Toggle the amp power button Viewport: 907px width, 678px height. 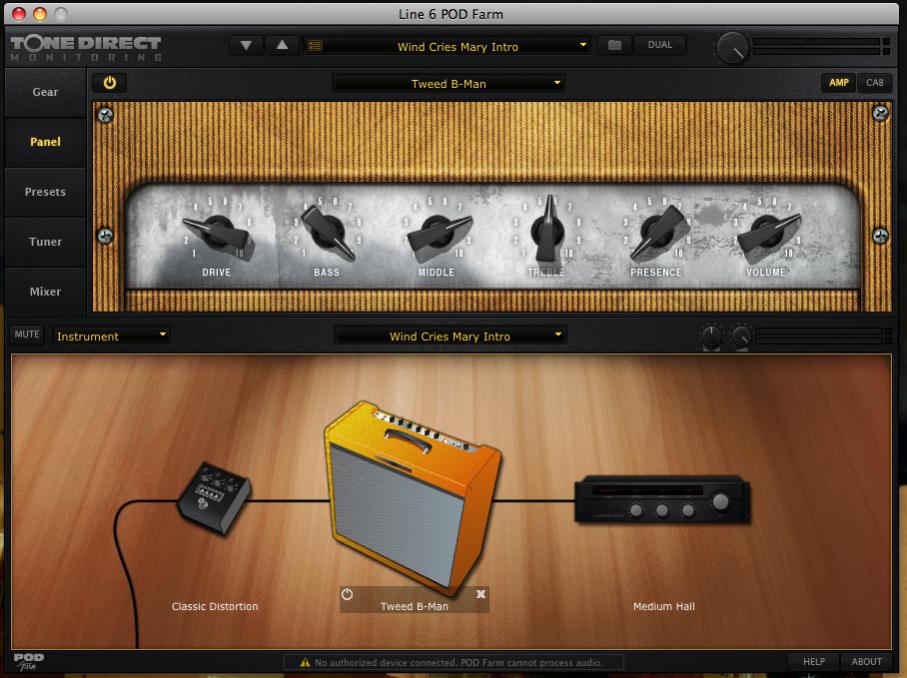click(x=109, y=83)
